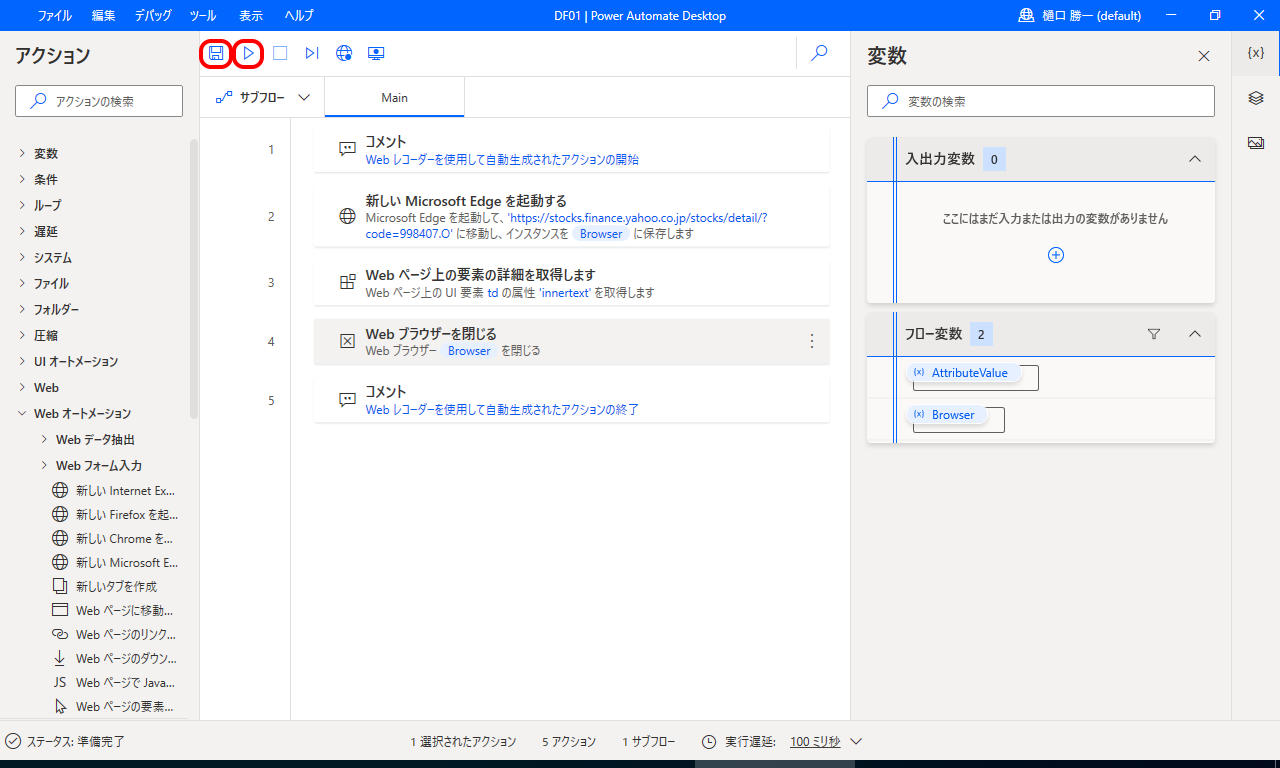This screenshot has width=1280, height=768.
Task: Select Web ページの要素 action with cursor icon
Action: point(114,707)
